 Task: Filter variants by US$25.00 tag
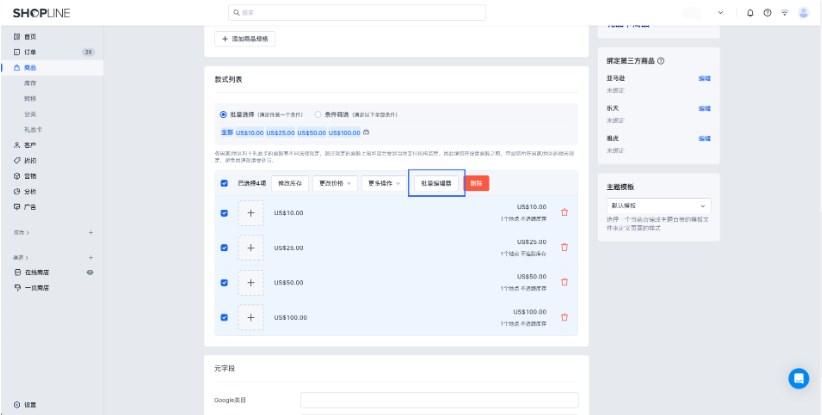(x=280, y=133)
